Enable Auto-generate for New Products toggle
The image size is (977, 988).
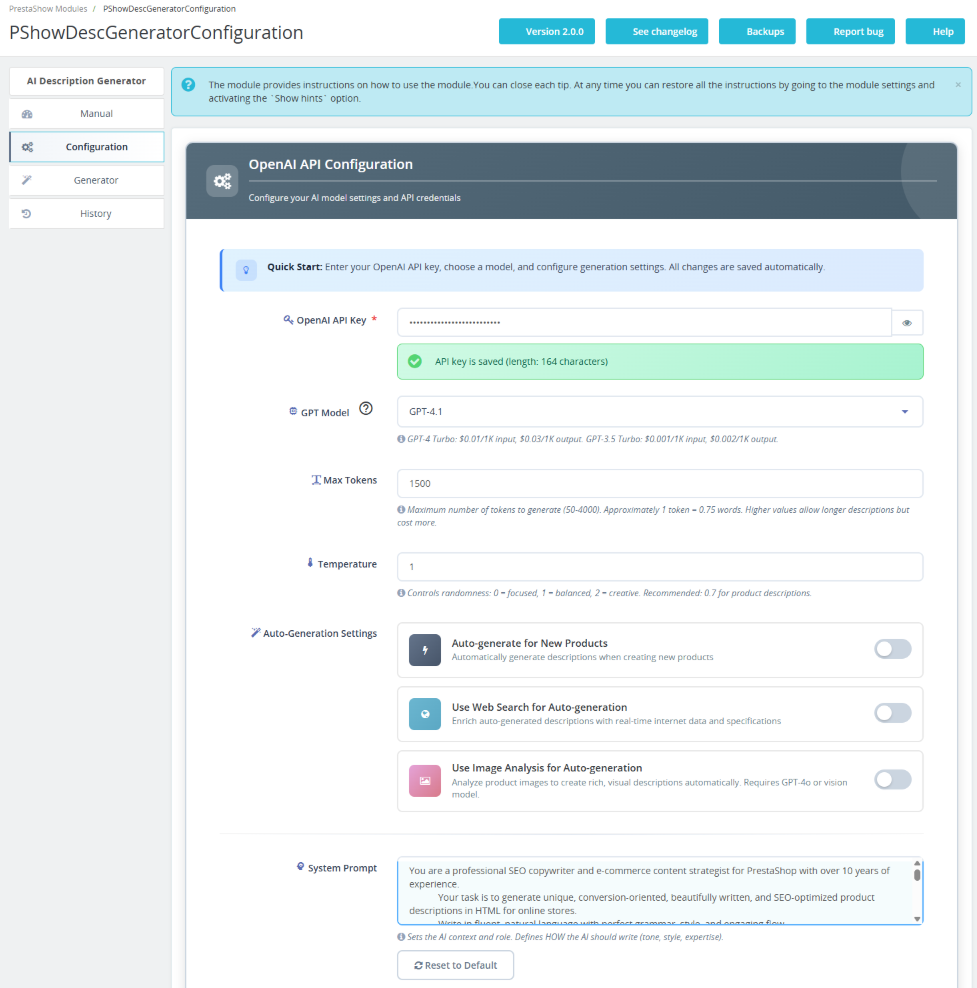pos(892,649)
